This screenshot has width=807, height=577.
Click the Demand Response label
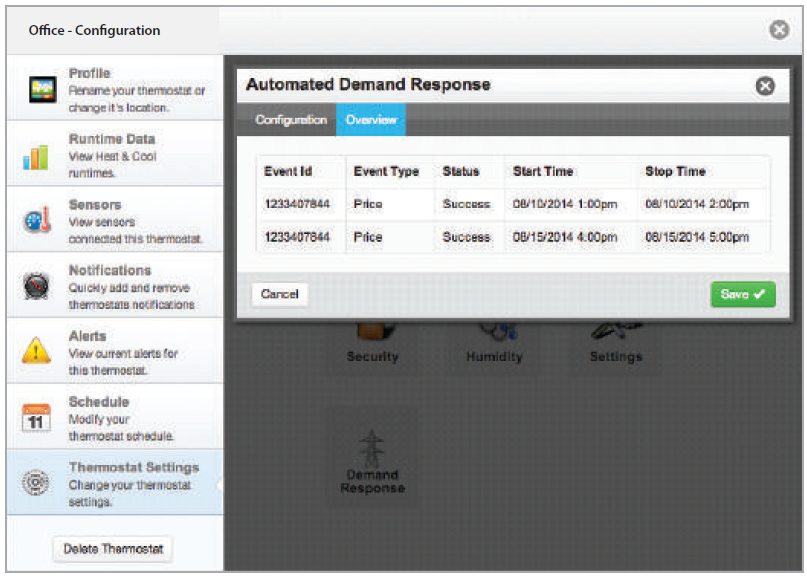[372, 481]
